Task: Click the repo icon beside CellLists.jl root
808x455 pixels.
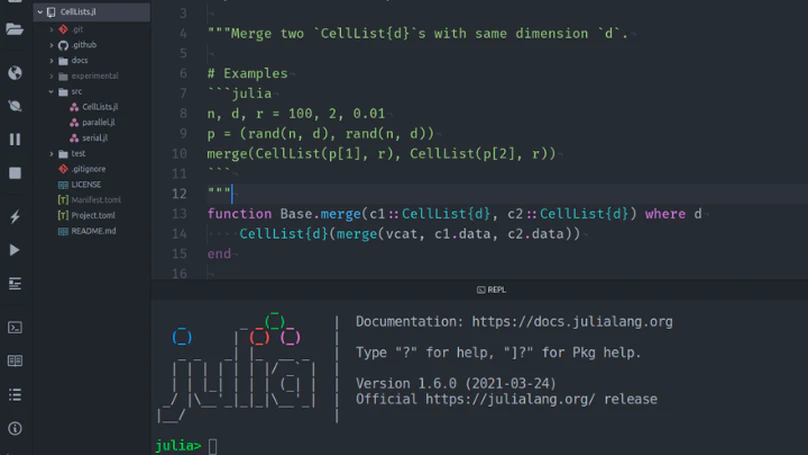Action: point(51,12)
